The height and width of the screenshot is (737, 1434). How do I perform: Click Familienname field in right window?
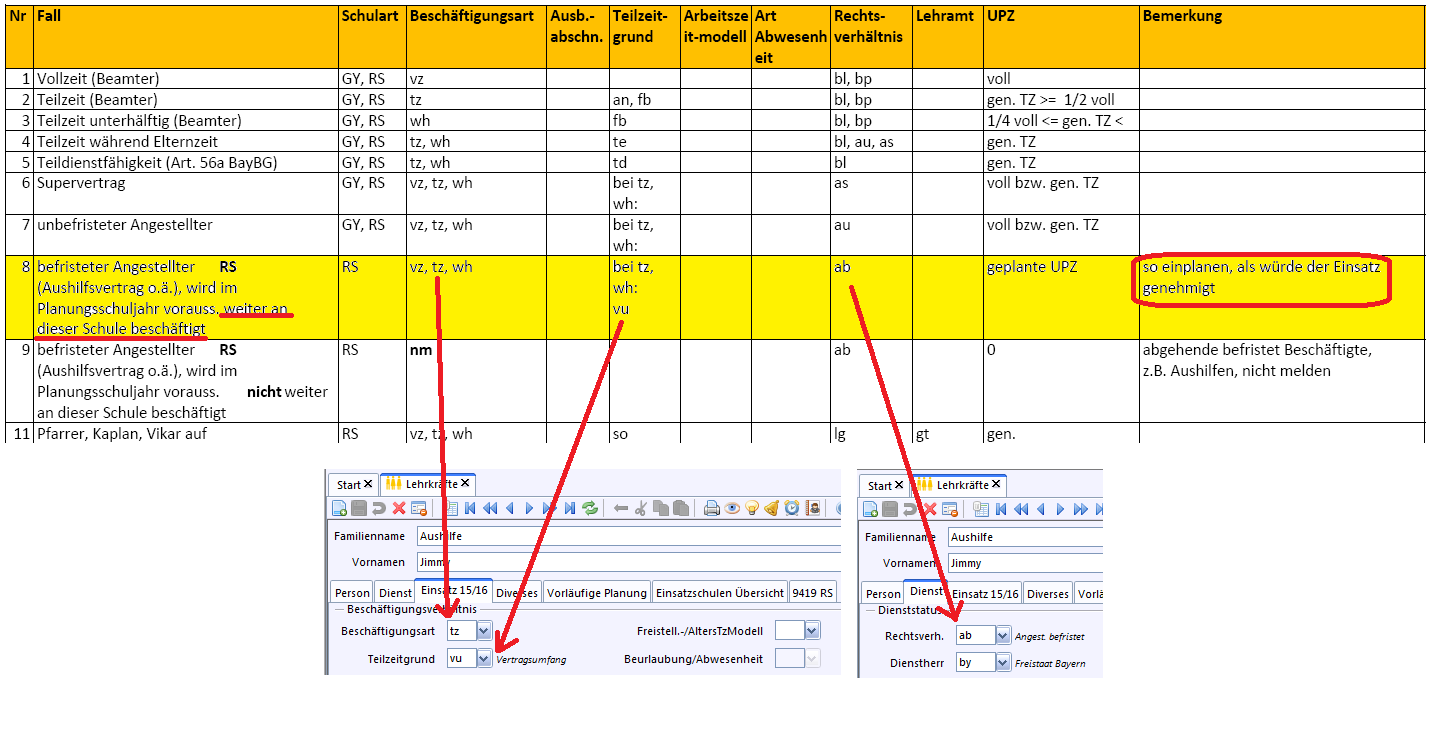coord(1025,537)
